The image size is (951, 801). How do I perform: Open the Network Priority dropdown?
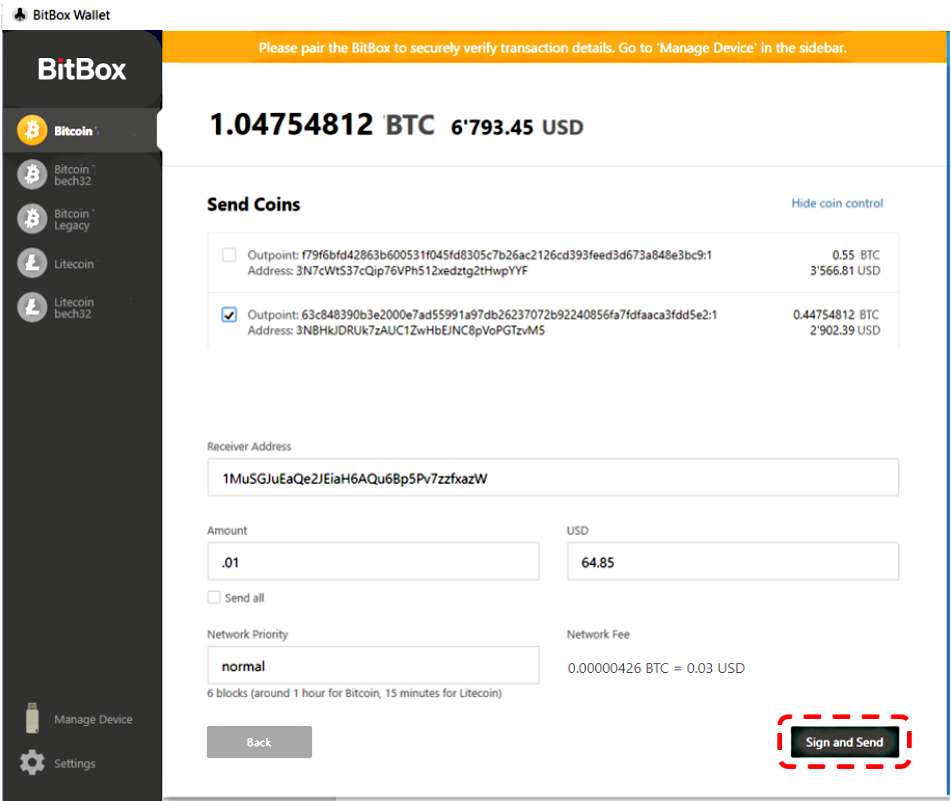[373, 666]
